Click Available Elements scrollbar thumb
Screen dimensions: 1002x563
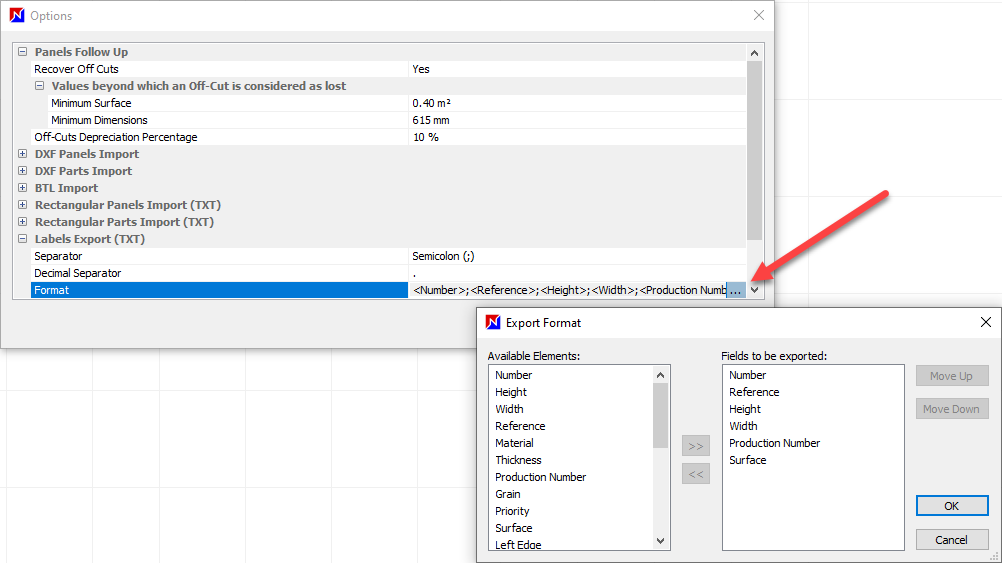[x=660, y=416]
